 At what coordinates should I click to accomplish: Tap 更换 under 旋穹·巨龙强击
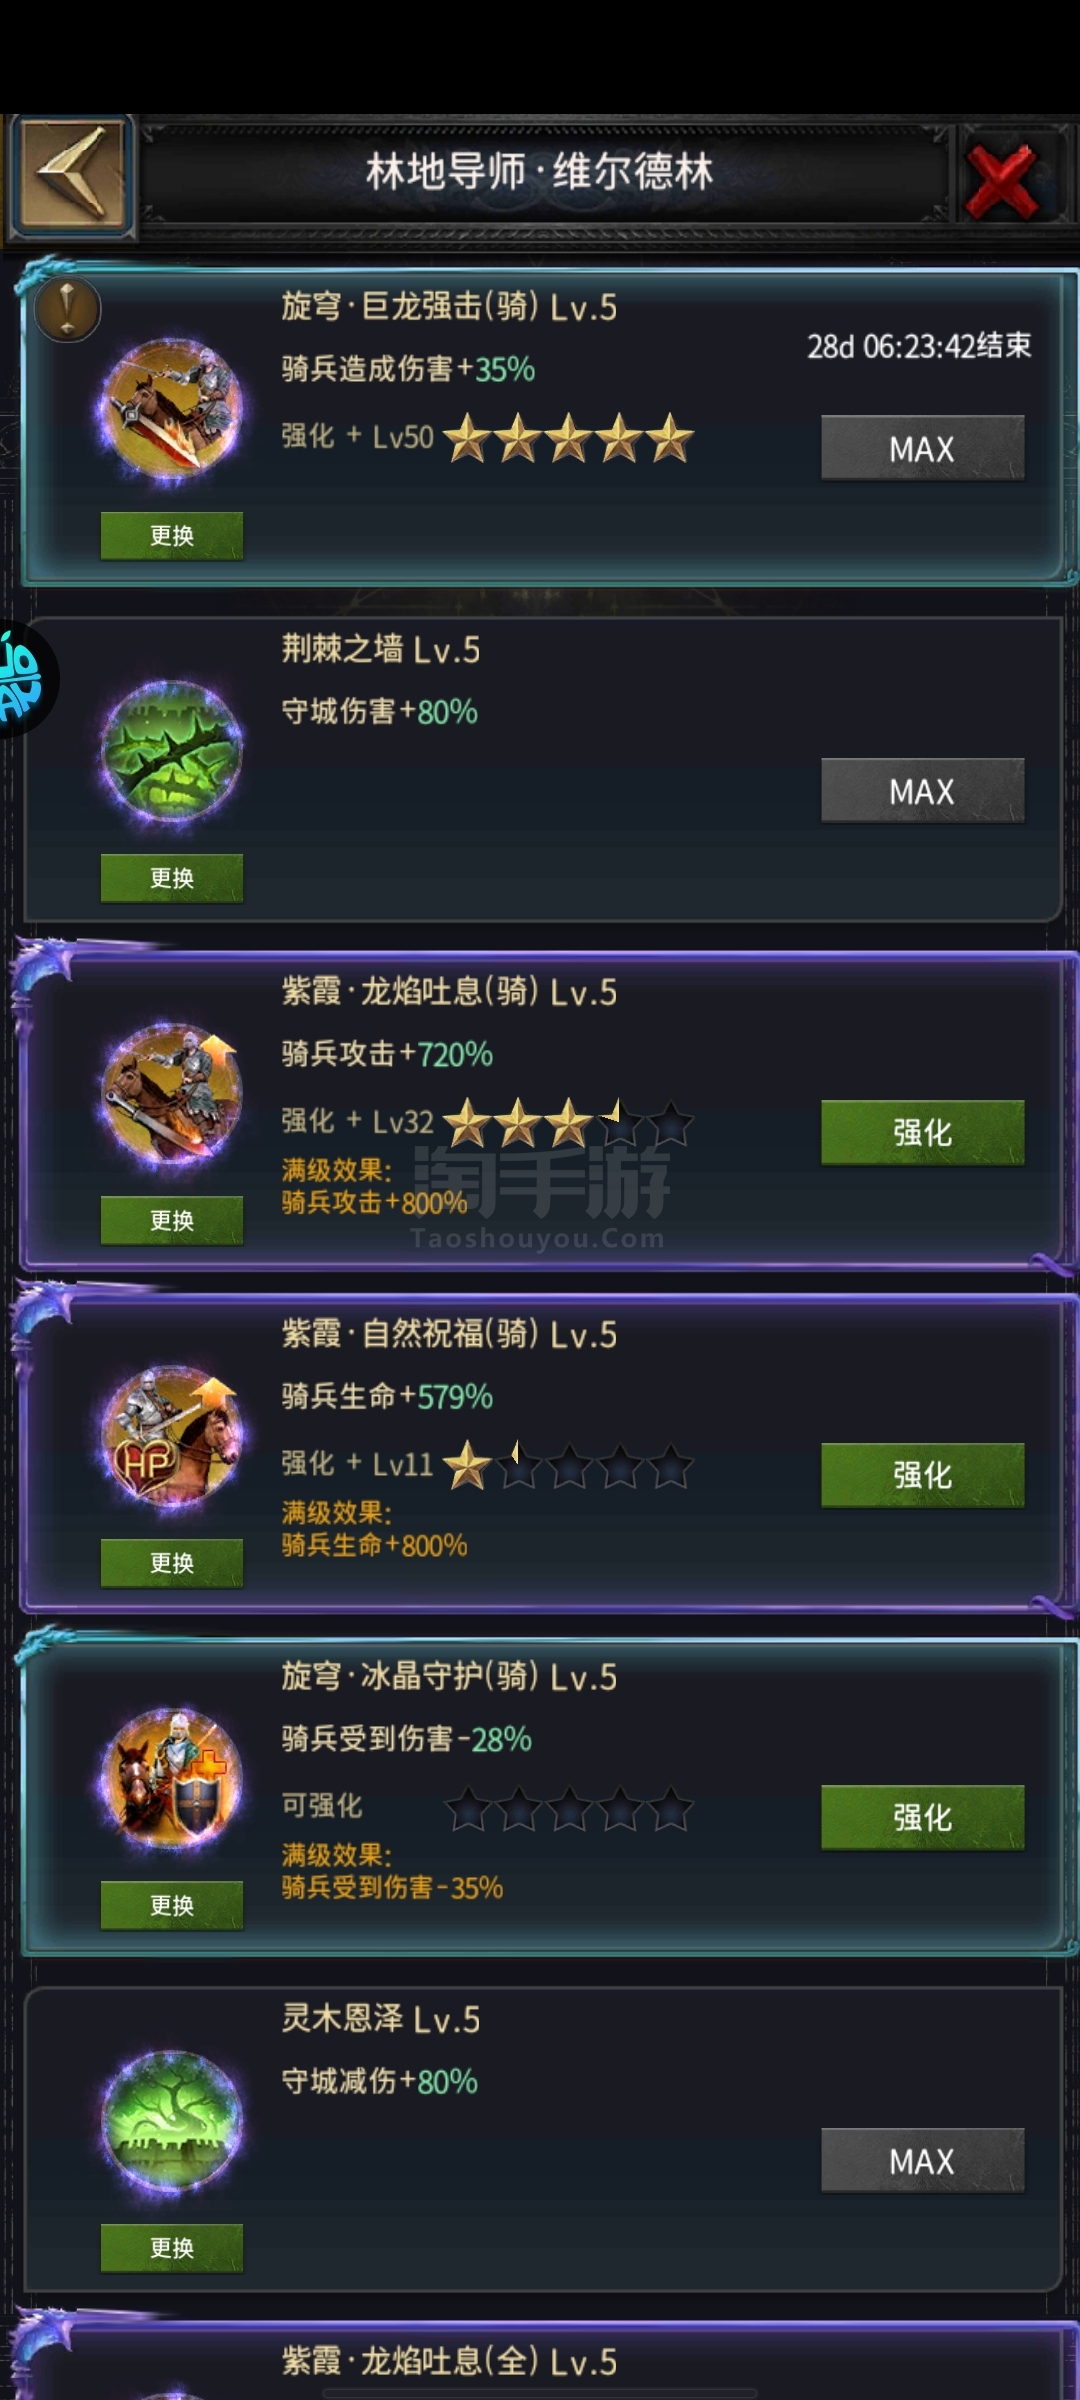[x=172, y=536]
